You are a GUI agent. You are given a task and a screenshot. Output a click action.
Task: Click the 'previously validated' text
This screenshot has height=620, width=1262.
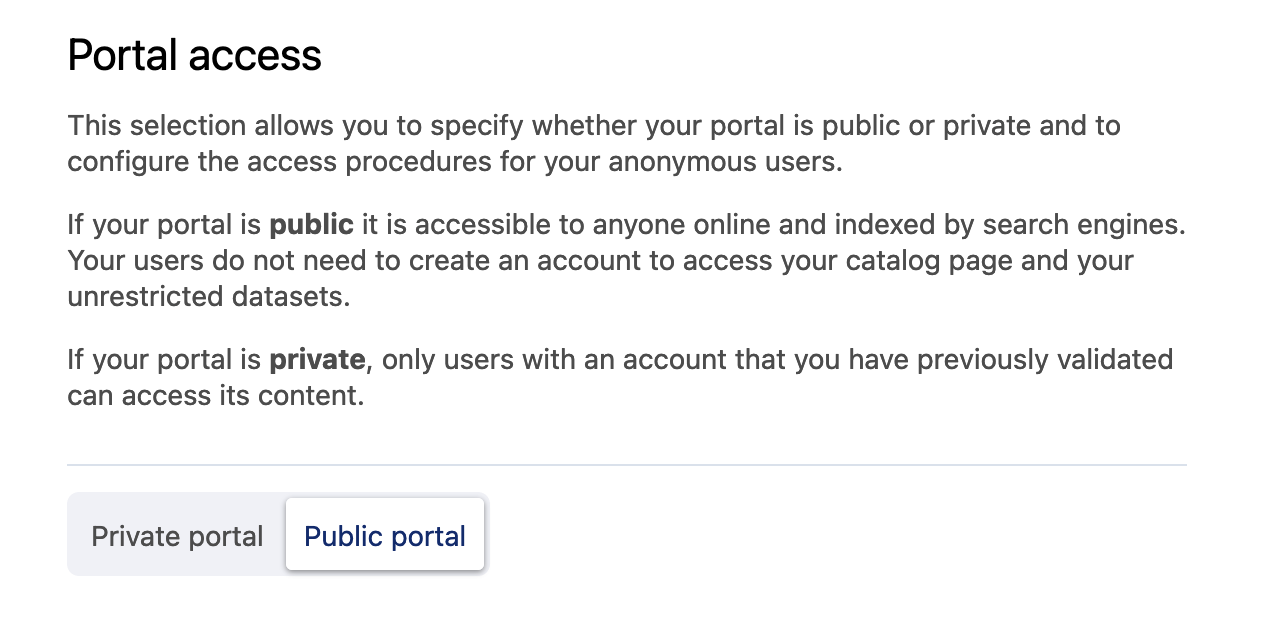(x=1045, y=359)
